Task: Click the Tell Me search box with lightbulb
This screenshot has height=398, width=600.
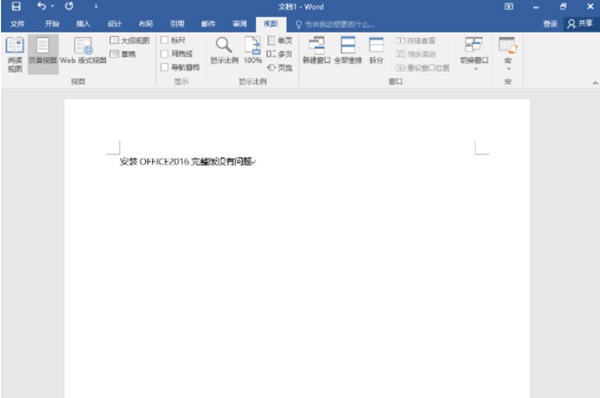Action: tap(335, 24)
